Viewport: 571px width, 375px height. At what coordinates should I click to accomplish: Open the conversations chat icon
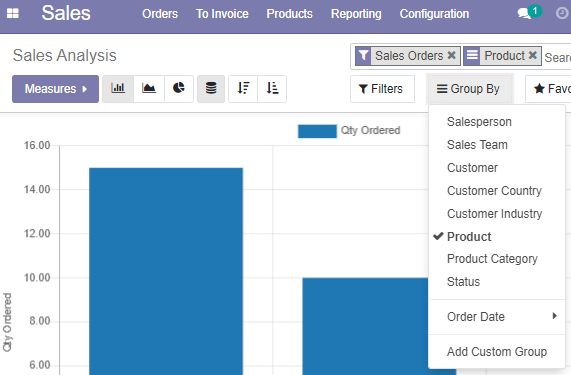[524, 13]
